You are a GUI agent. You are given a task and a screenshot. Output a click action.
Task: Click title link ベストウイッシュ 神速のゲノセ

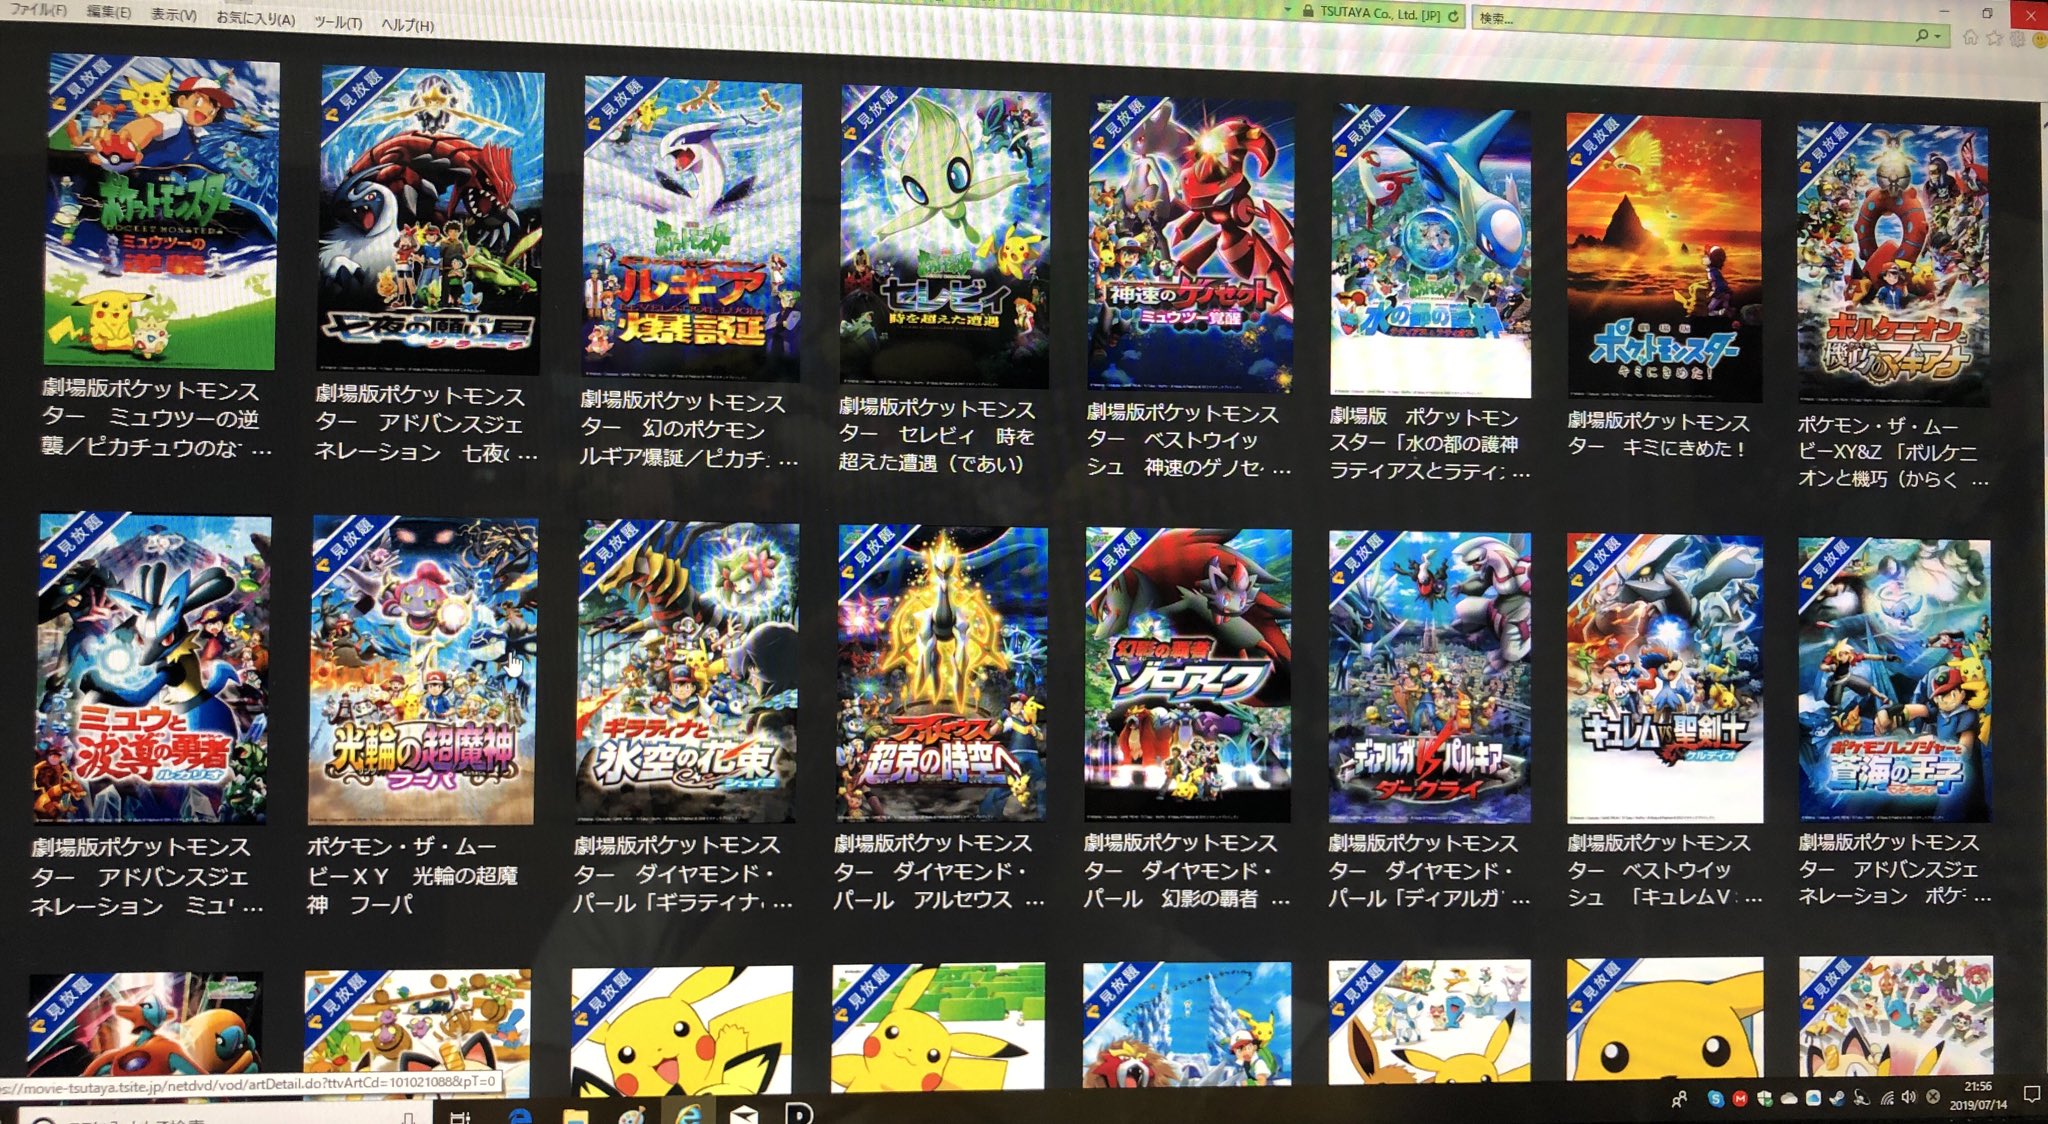coord(1188,440)
